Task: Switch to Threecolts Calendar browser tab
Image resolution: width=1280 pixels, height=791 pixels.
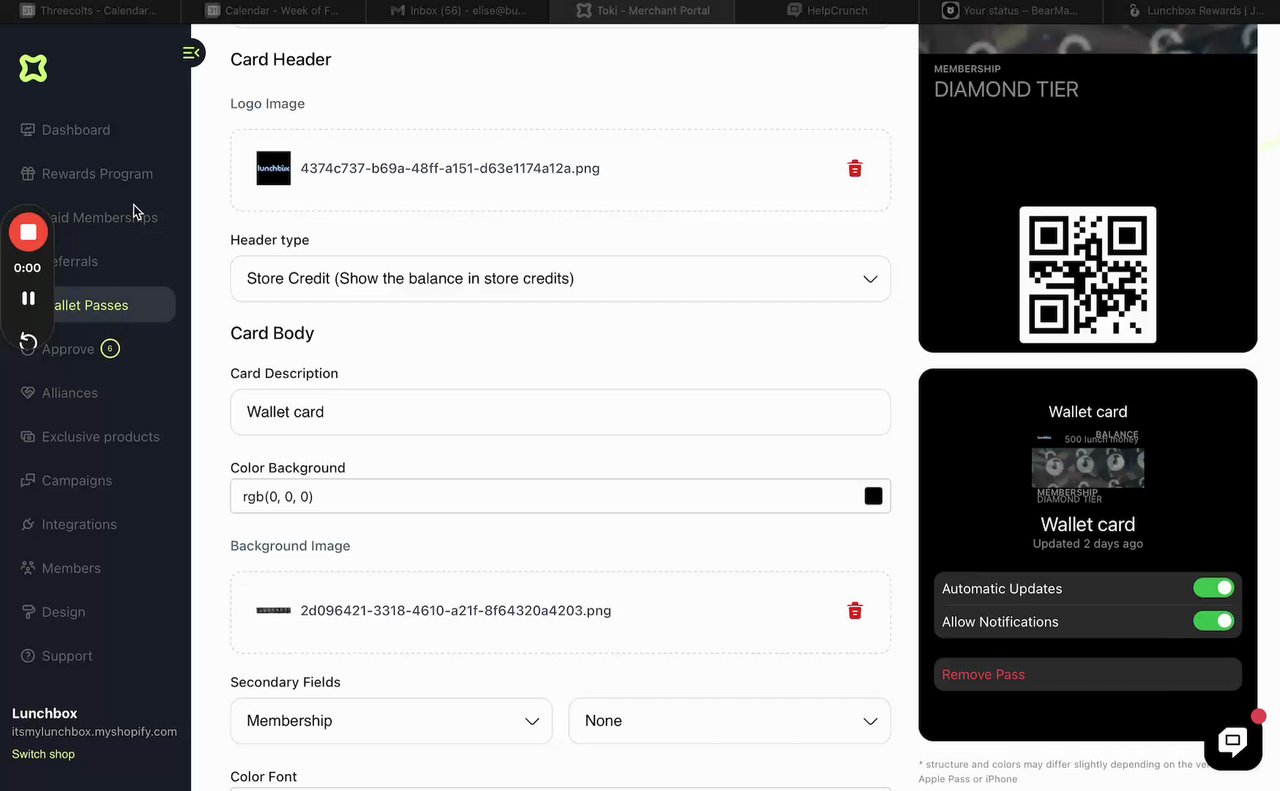Action: [x=89, y=11]
